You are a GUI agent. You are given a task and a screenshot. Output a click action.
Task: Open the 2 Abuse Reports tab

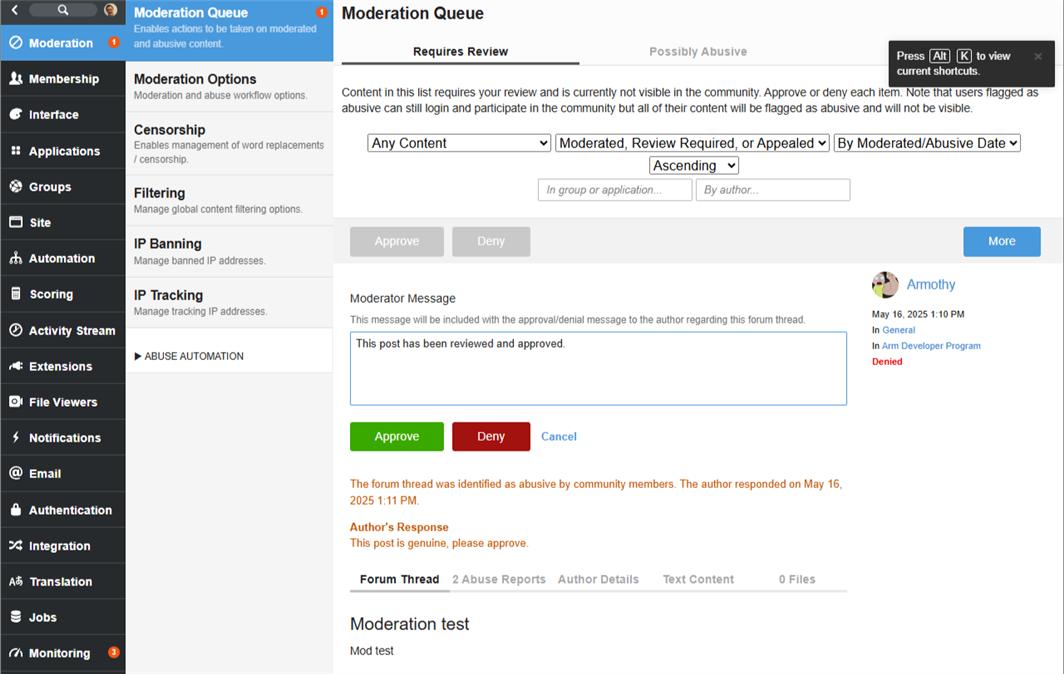tap(499, 579)
